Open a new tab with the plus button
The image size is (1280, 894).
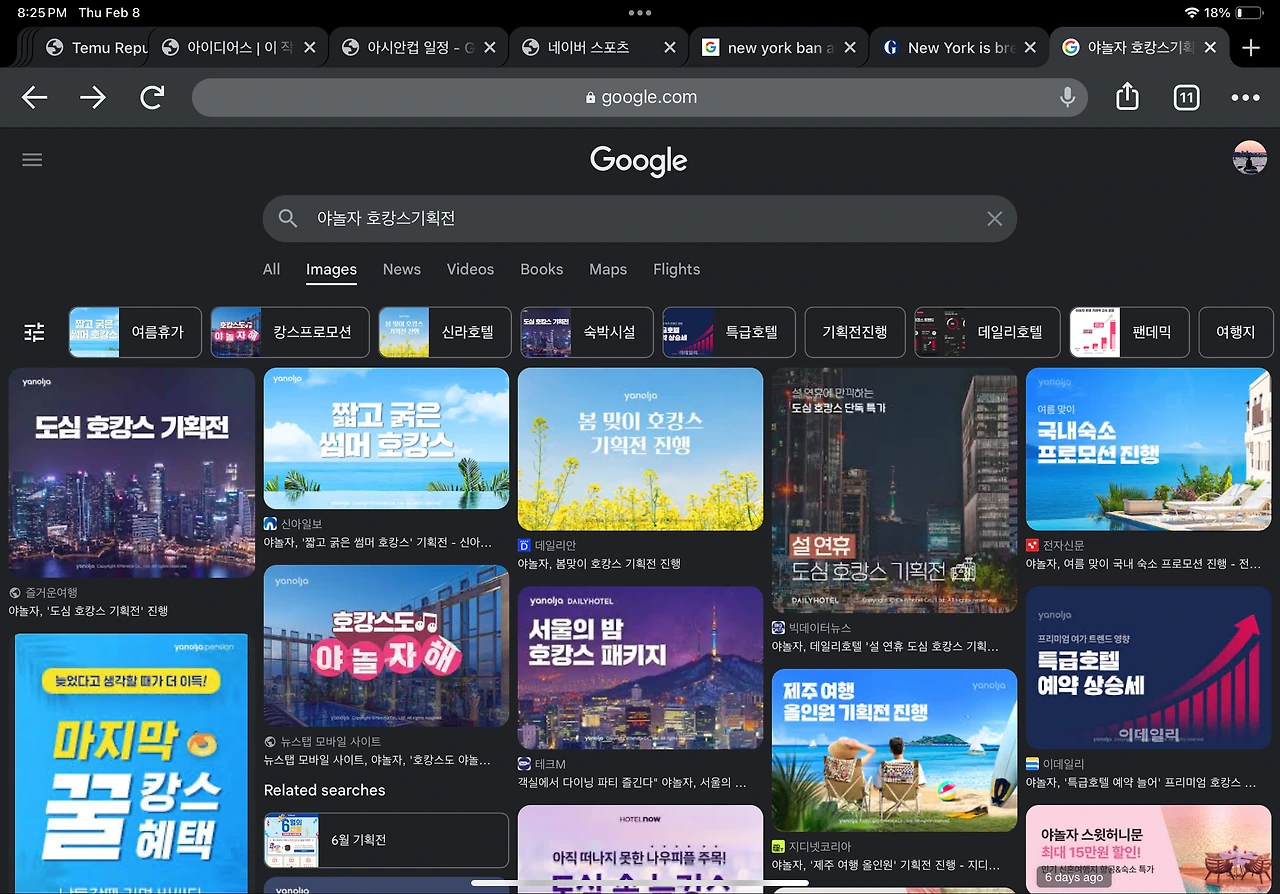tap(1250, 48)
